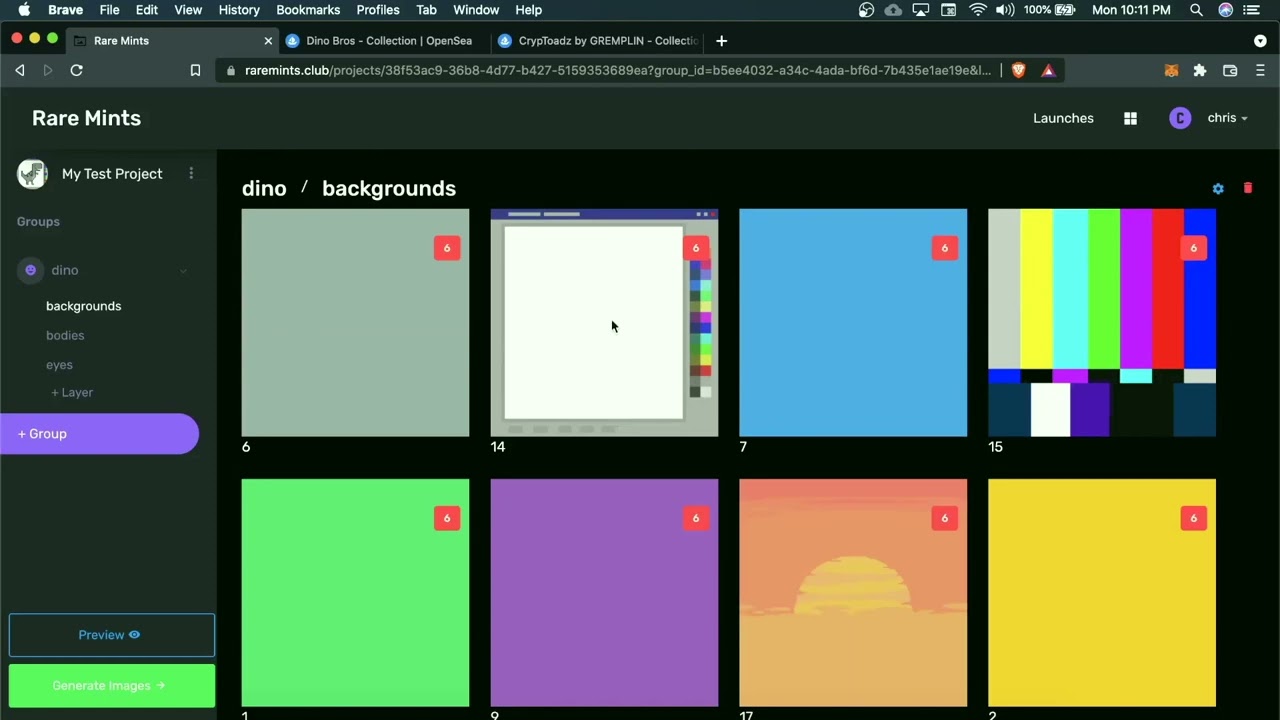Viewport: 1280px width, 720px height.
Task: Go to Rare Mints home logo
Action: (86, 118)
